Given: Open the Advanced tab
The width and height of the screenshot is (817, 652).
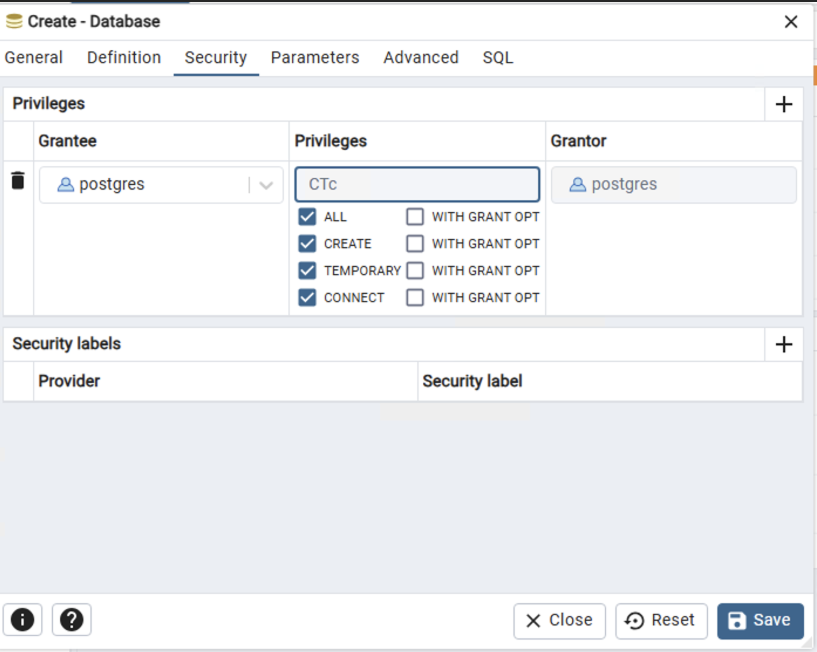Looking at the screenshot, I should [421, 57].
